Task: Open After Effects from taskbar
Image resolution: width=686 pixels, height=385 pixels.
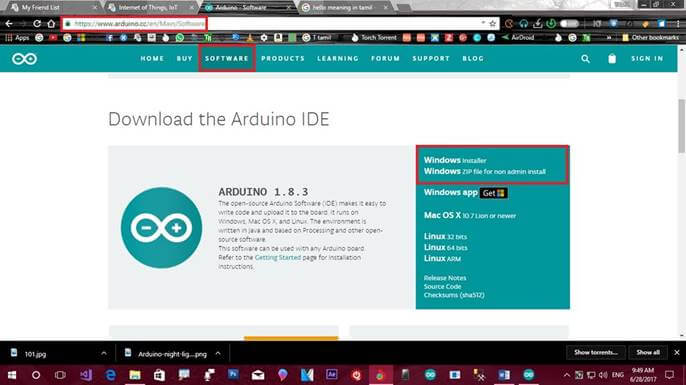Action: (x=332, y=375)
